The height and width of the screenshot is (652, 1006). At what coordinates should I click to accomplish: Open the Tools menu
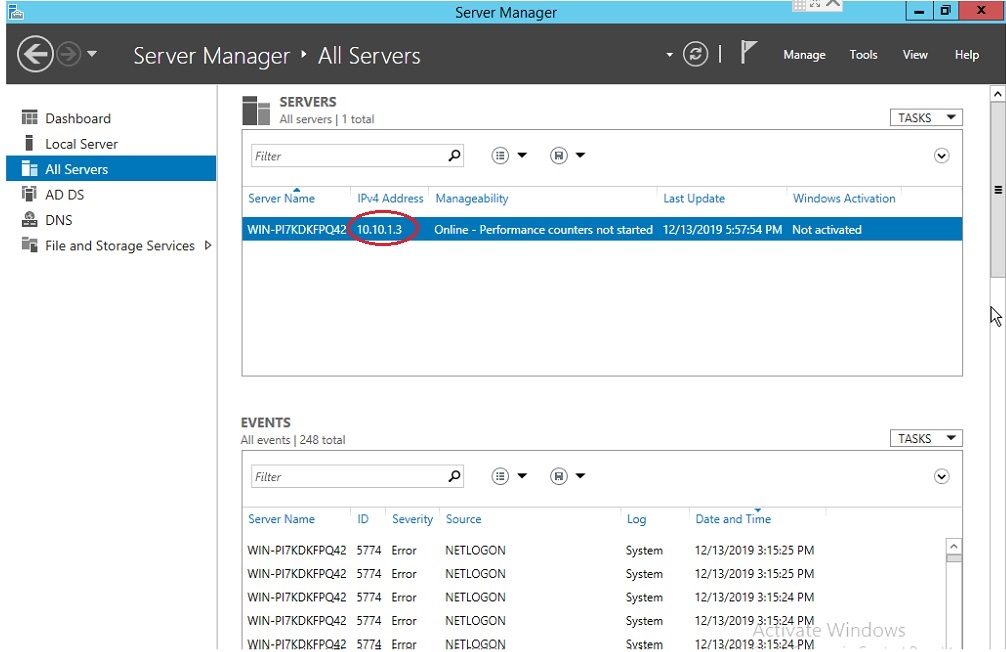point(863,55)
